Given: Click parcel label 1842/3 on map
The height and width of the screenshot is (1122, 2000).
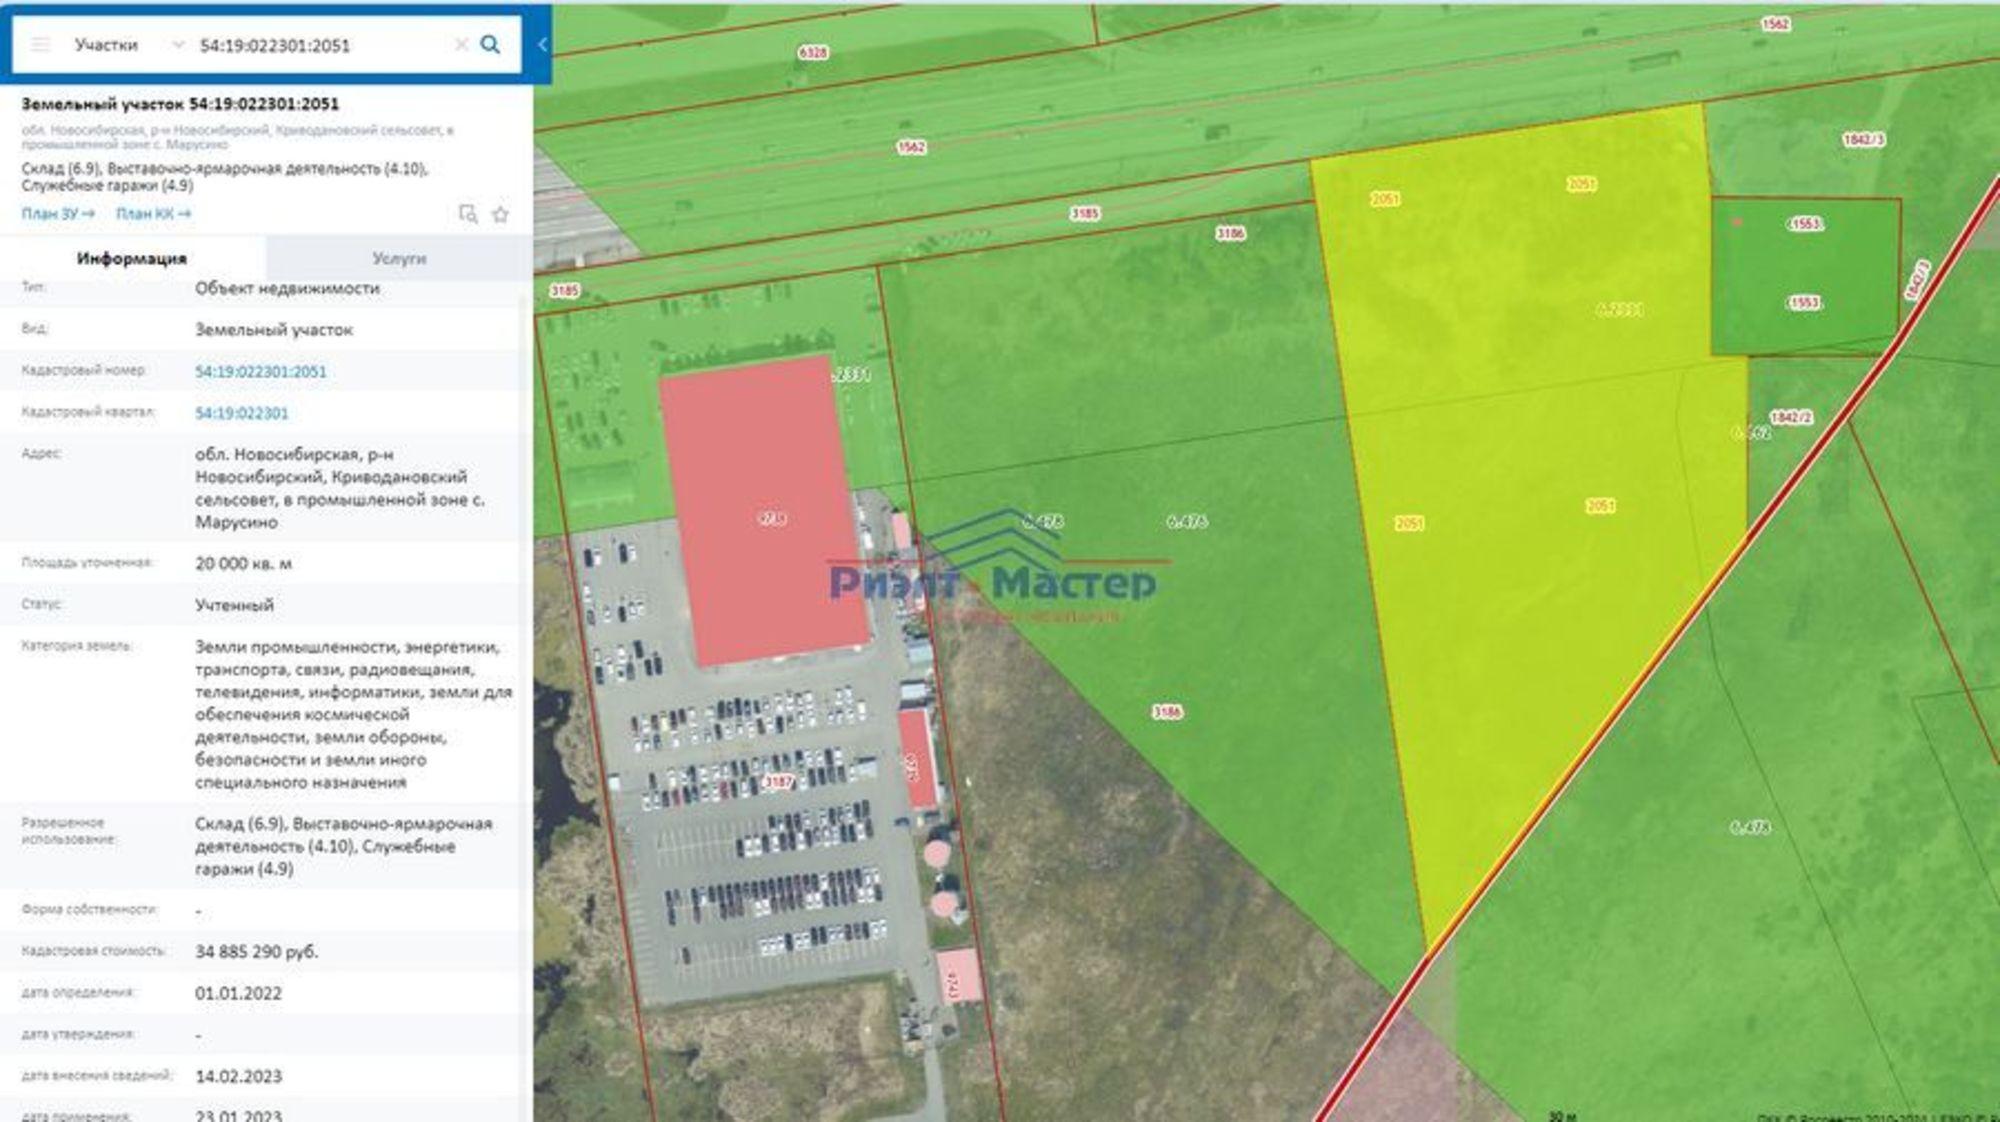Looking at the screenshot, I should click(1864, 140).
